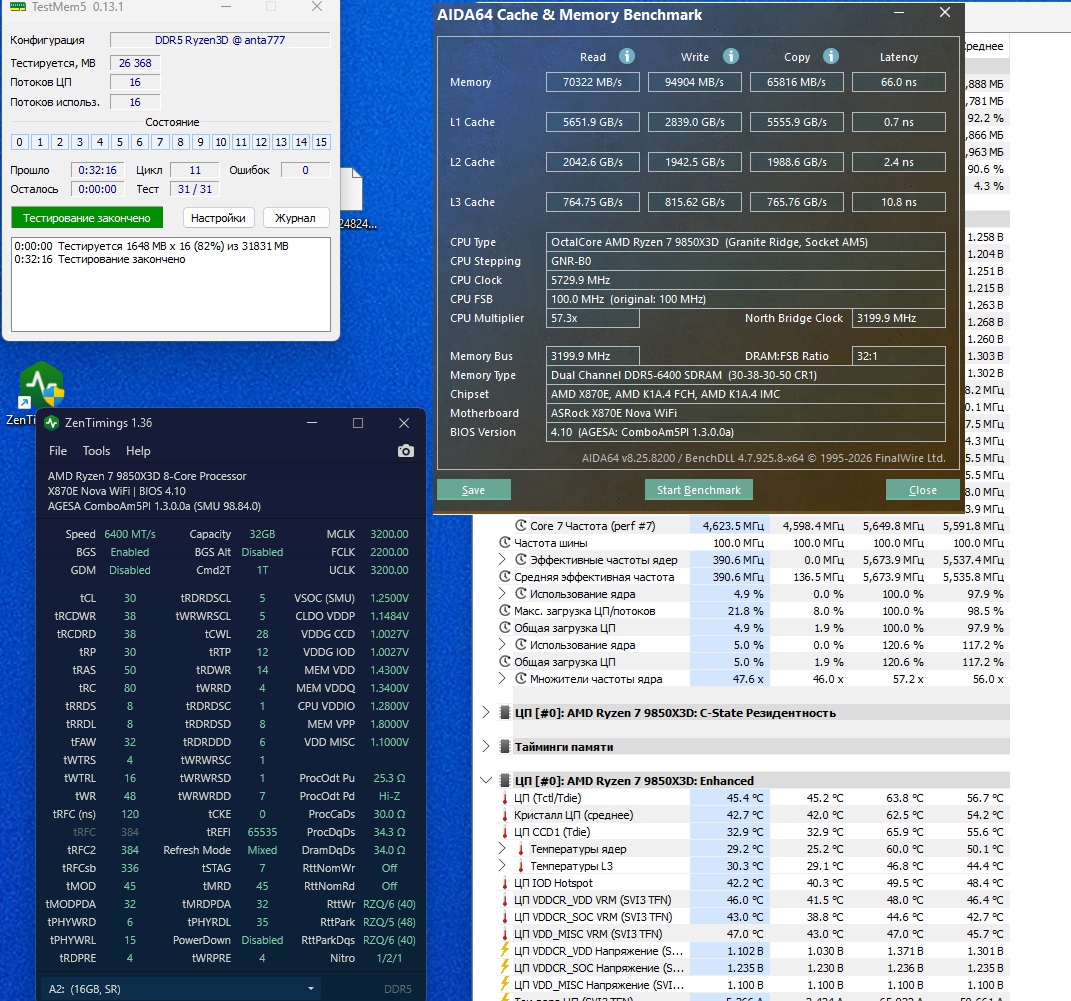
Task: Click the clock icon for Core 7 Частота
Action: click(520, 525)
